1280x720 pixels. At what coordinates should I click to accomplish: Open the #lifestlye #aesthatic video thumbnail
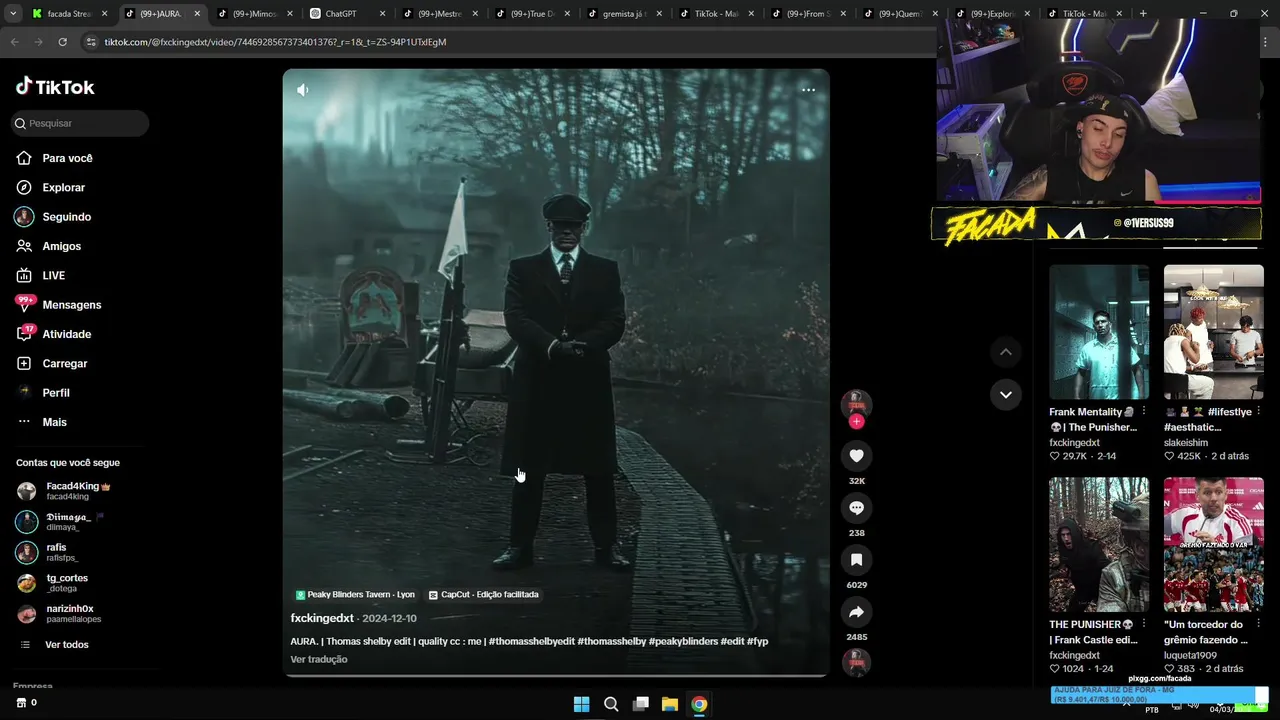1213,332
